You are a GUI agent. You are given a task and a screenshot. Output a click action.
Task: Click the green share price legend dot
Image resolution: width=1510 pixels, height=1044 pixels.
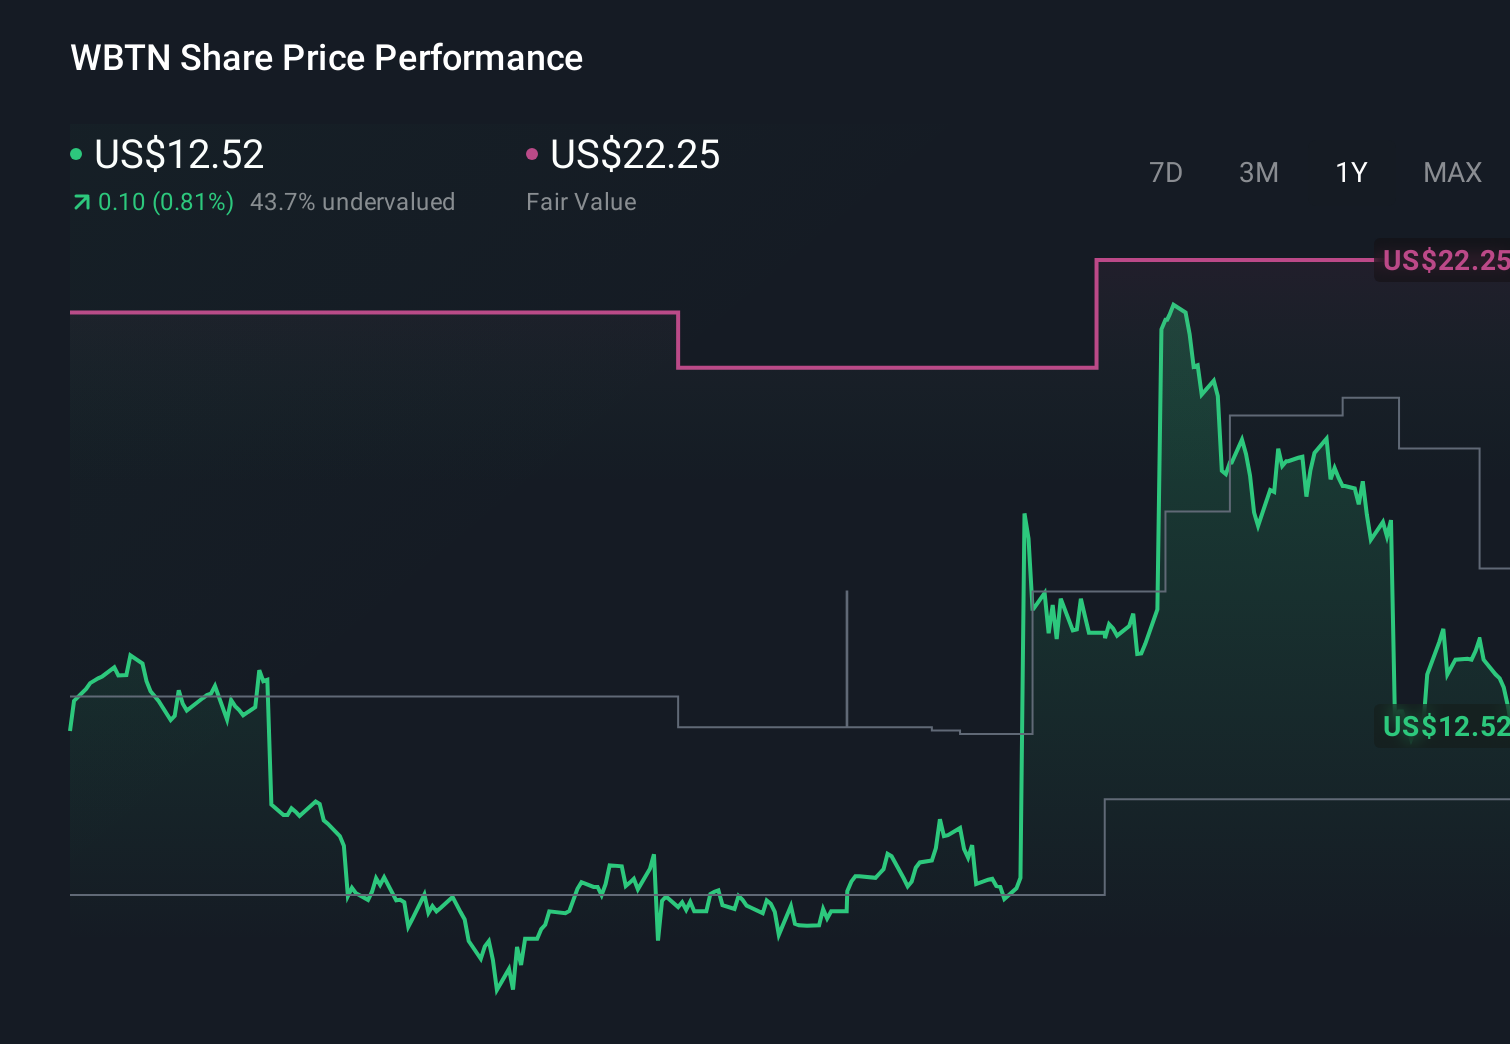(x=76, y=153)
